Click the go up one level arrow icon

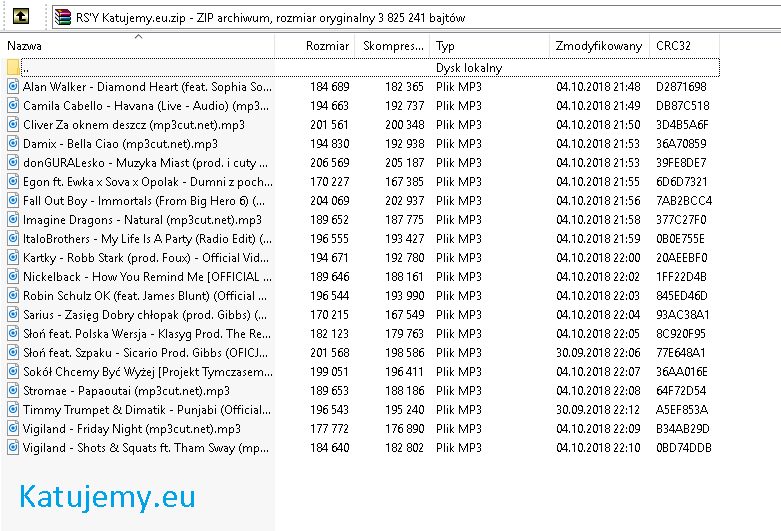pyautogui.click(x=20, y=16)
